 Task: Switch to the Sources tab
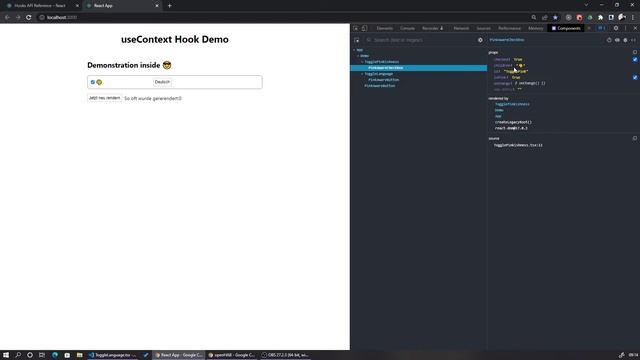(484, 28)
